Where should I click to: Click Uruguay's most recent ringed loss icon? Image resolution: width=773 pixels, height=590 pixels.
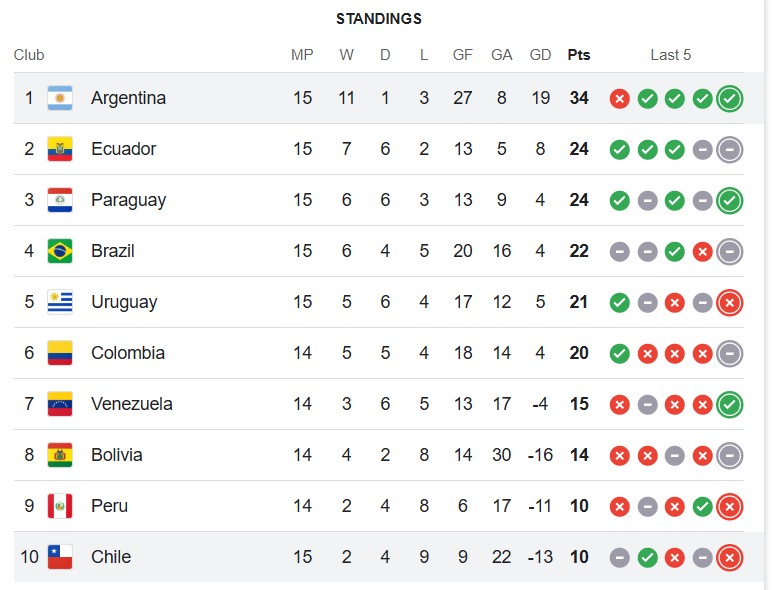[730, 302]
